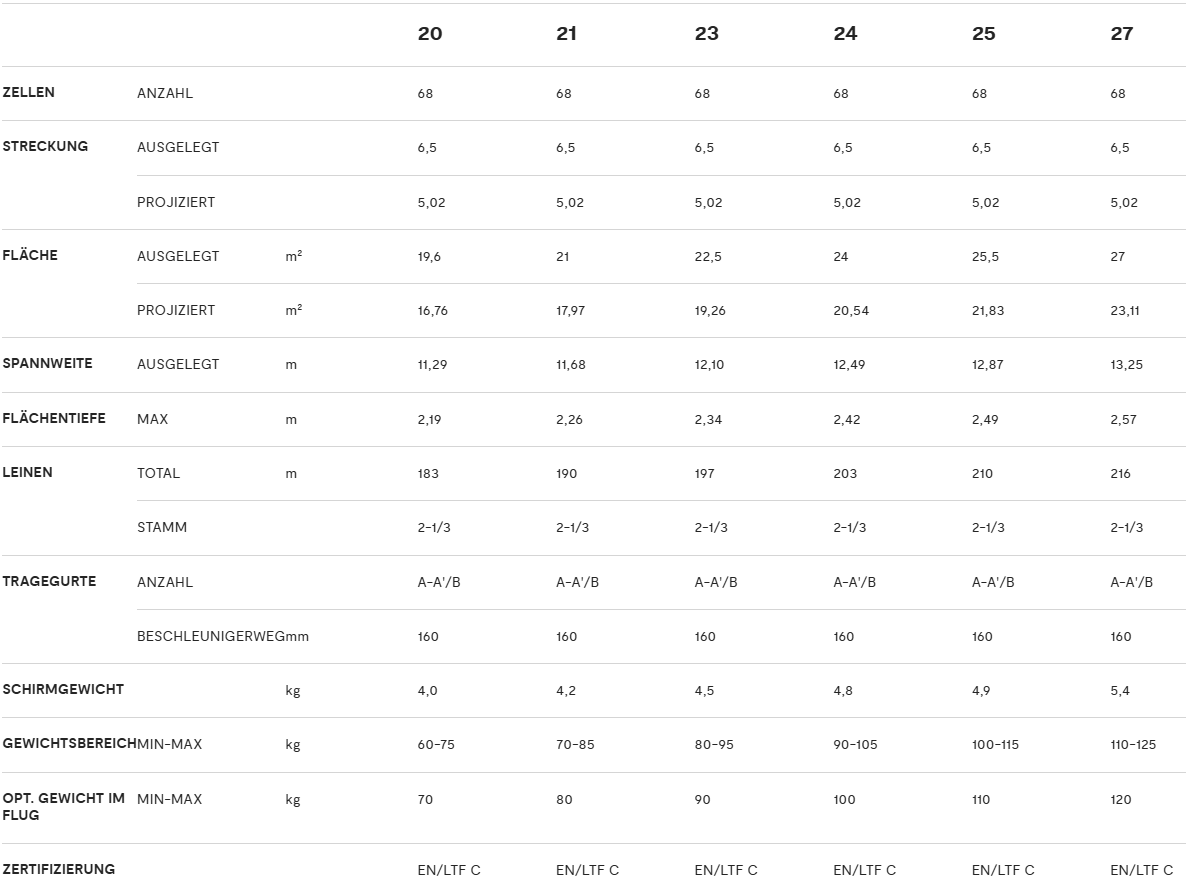The width and height of the screenshot is (1186, 895).
Task: Click the GEWICHTSBEREICH row label
Action: pos(69,744)
